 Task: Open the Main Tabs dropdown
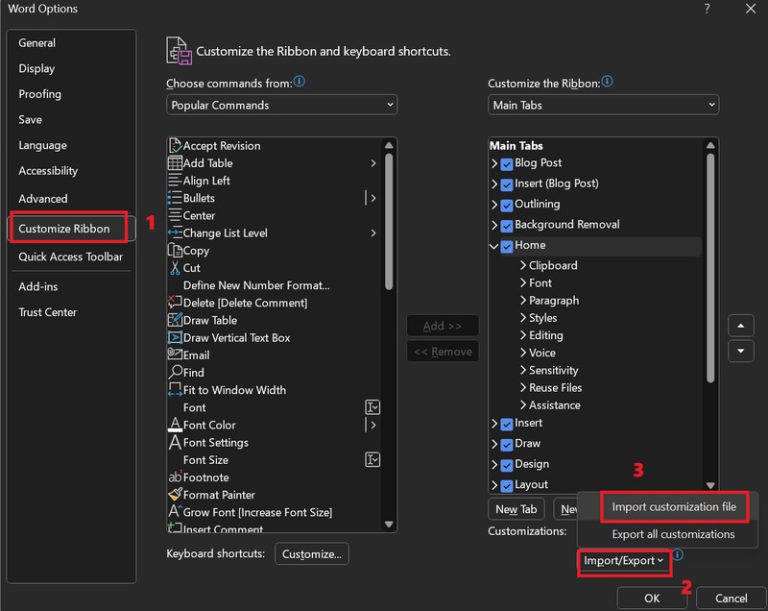603,105
